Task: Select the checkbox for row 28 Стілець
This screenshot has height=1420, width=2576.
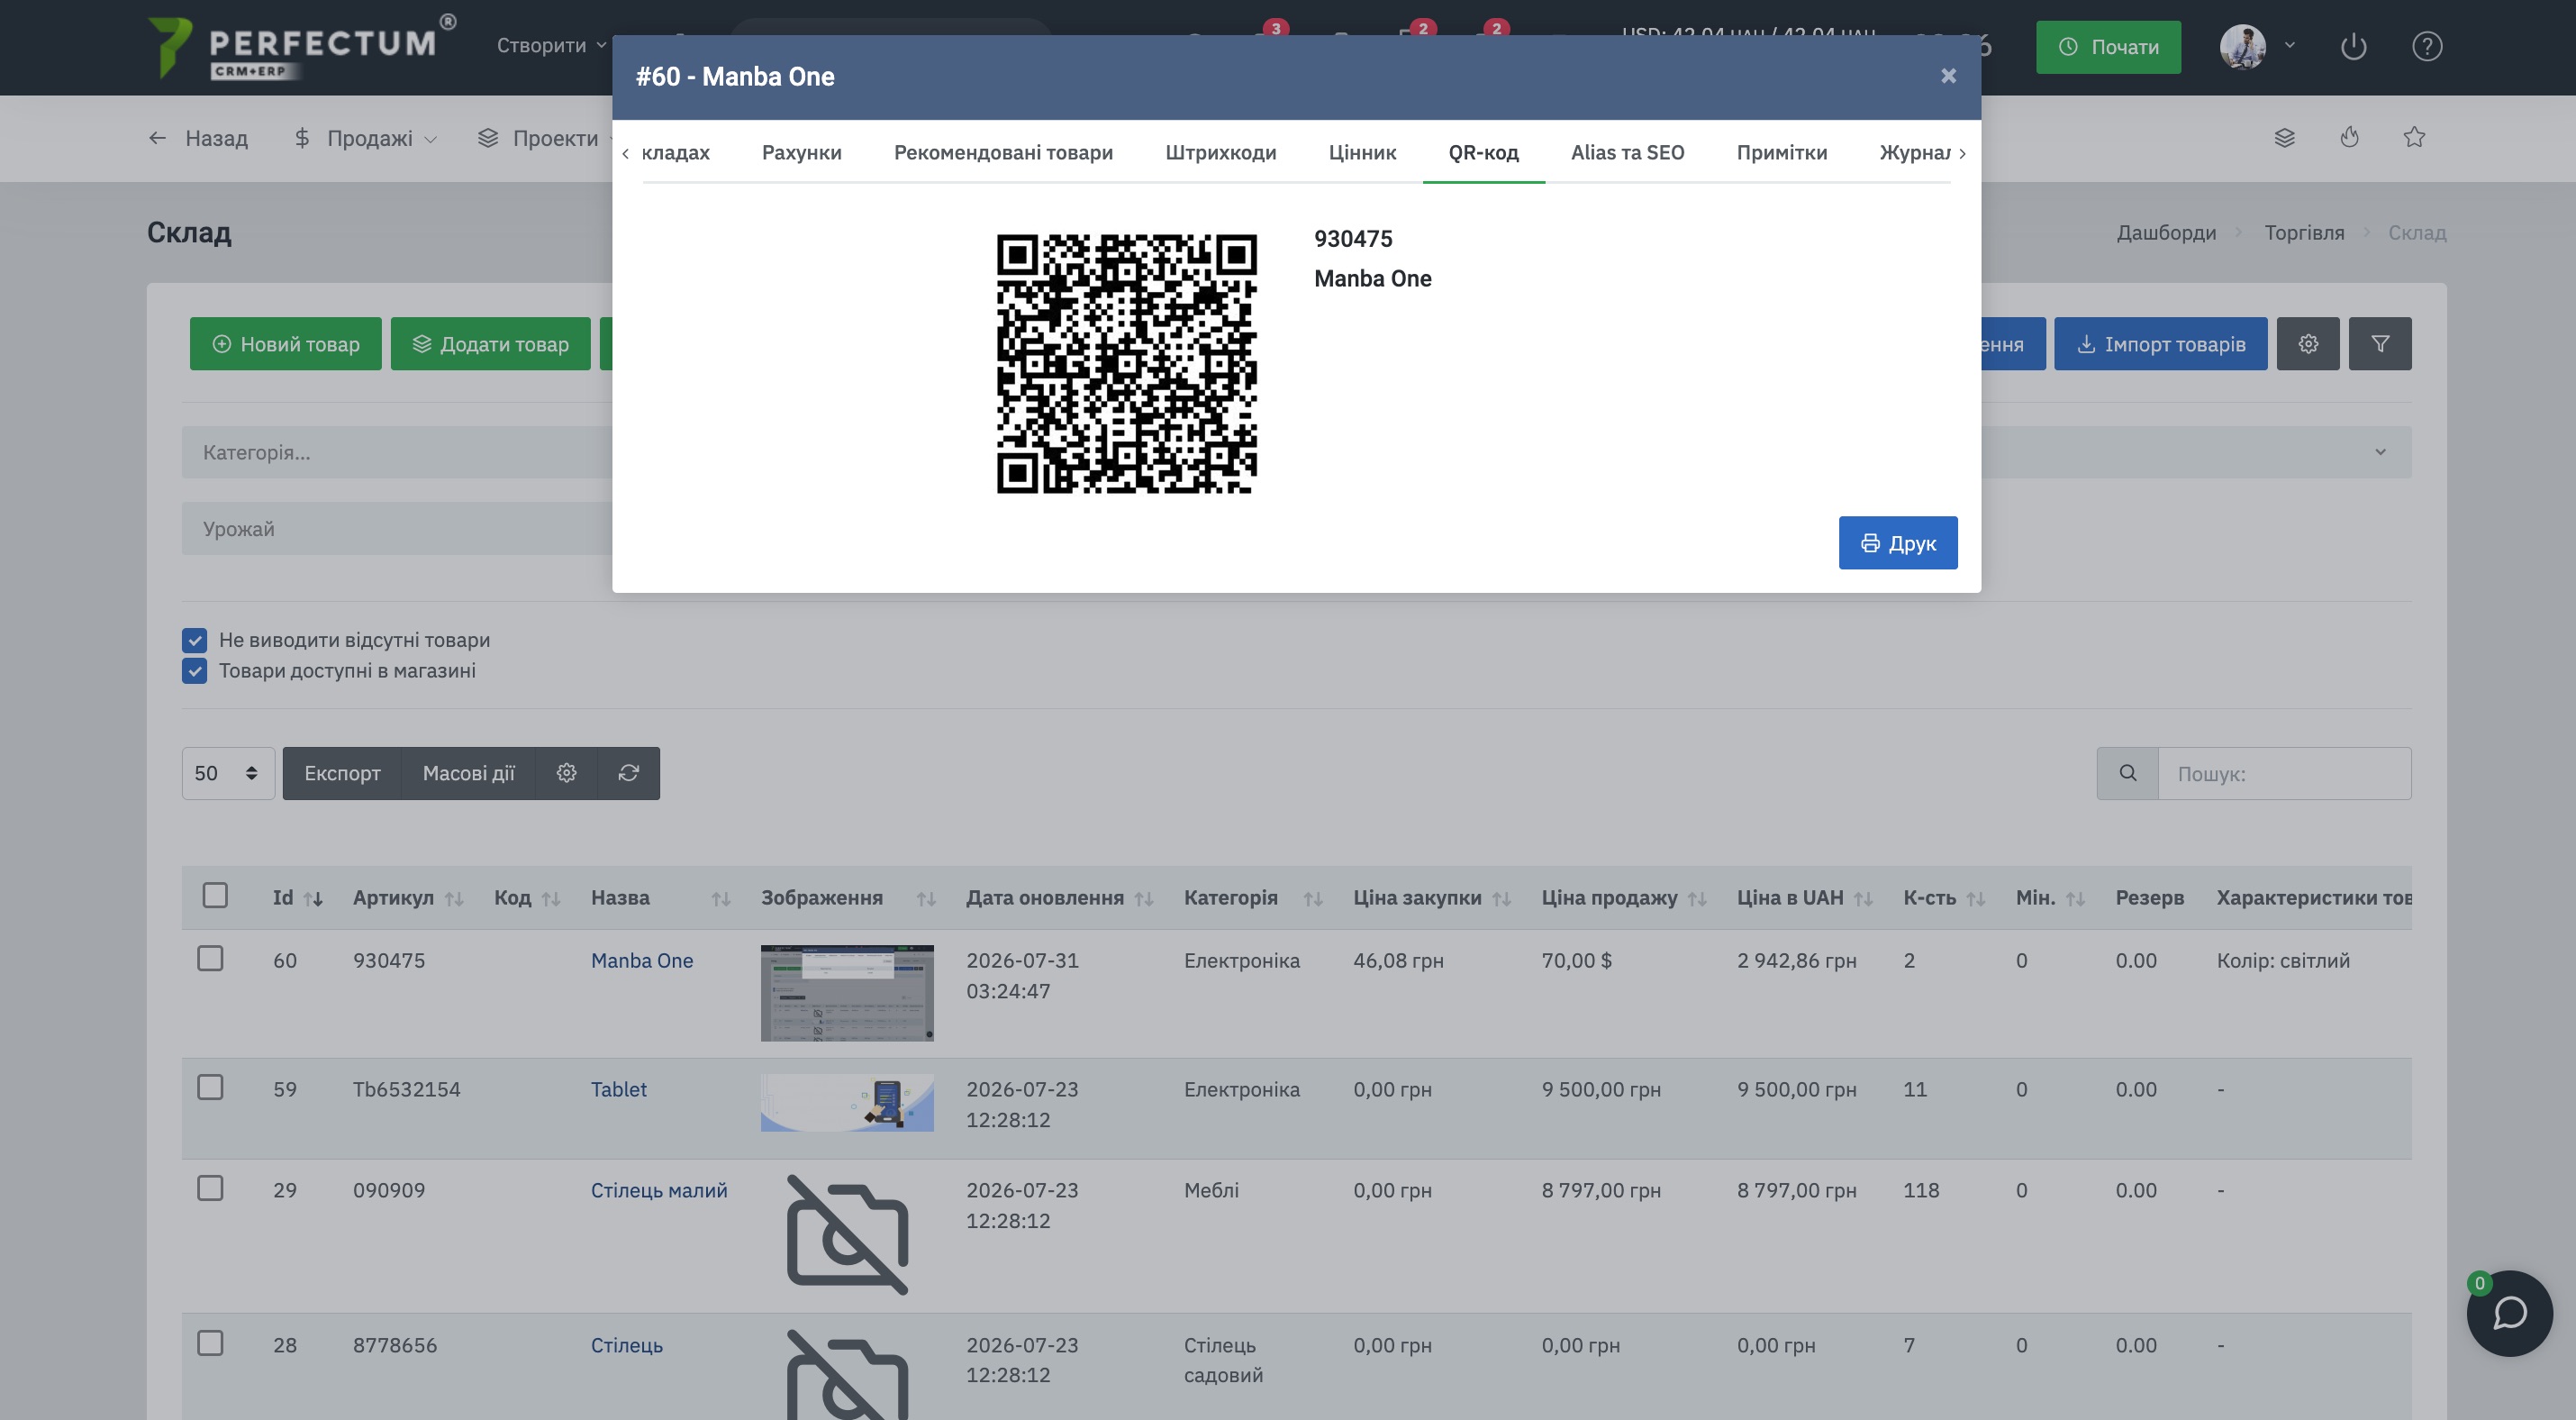Action: (x=210, y=1344)
